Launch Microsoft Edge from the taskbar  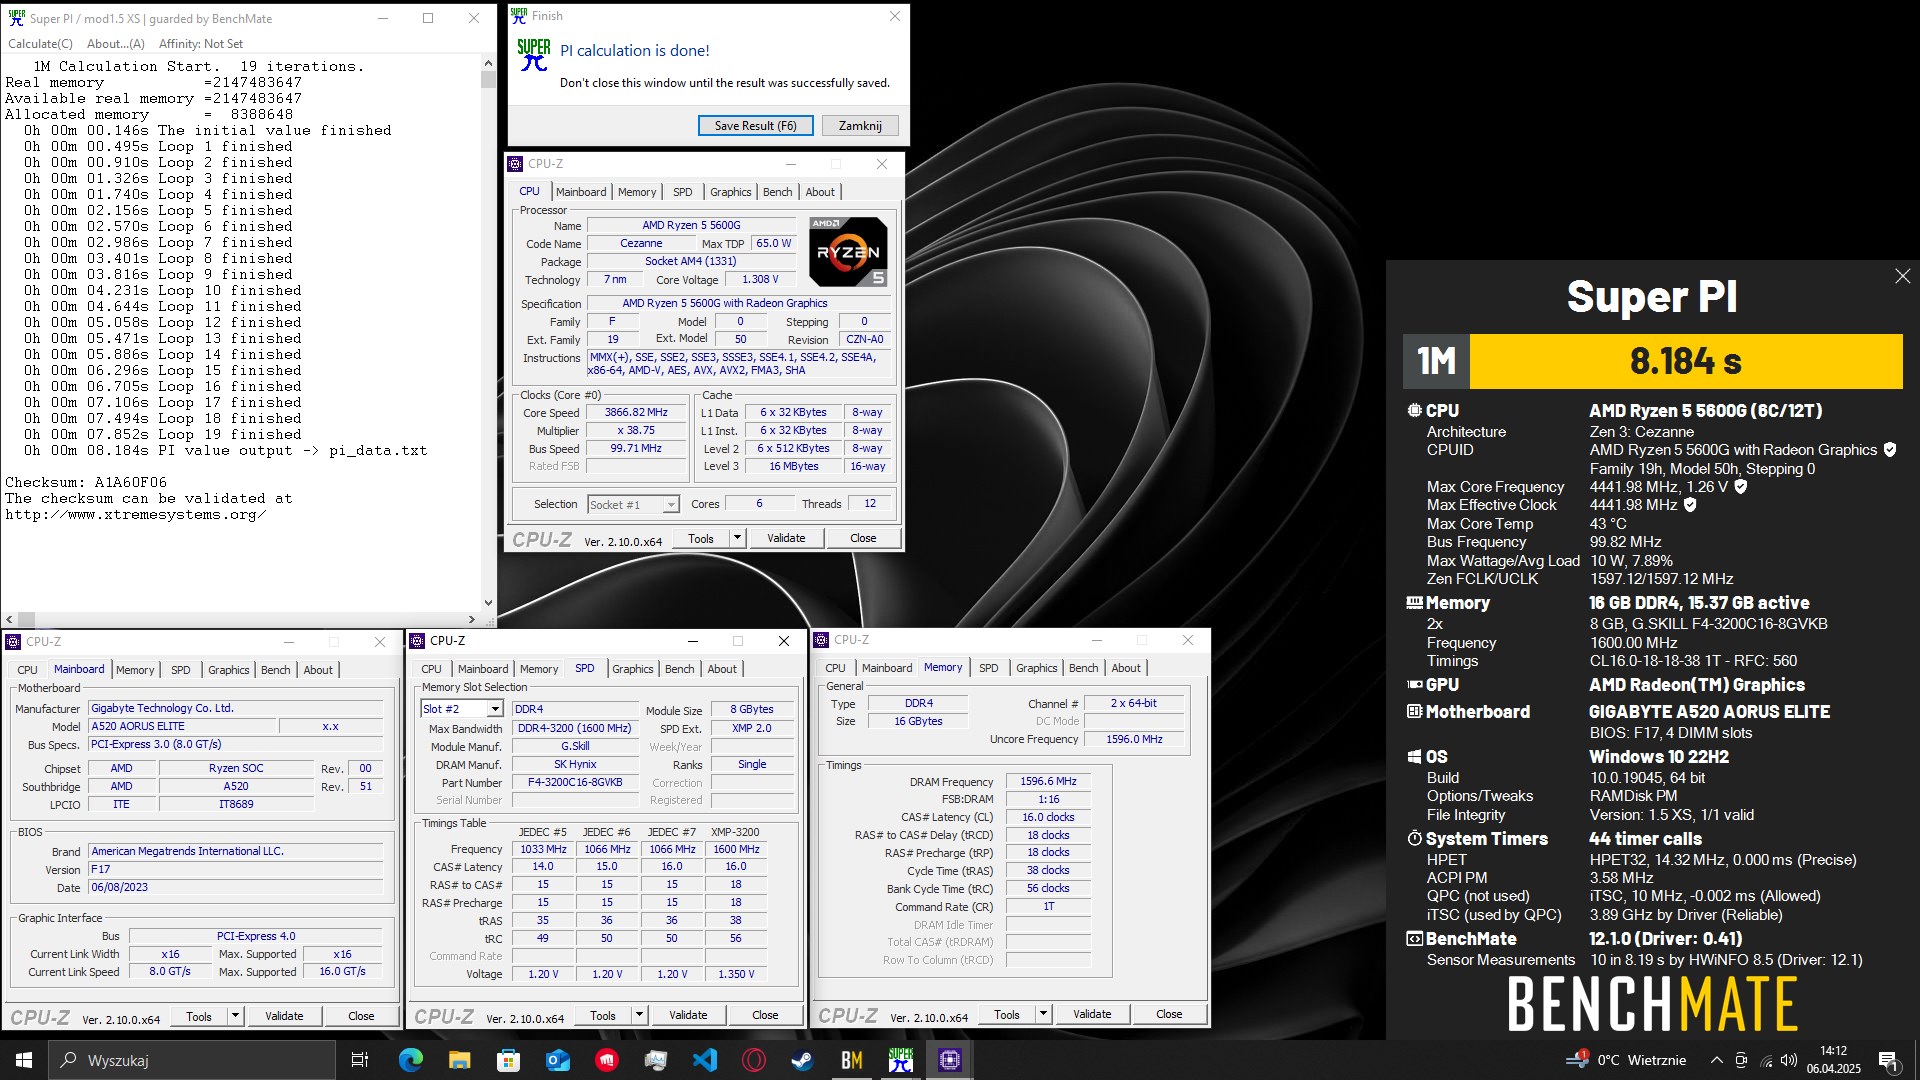tap(410, 1060)
